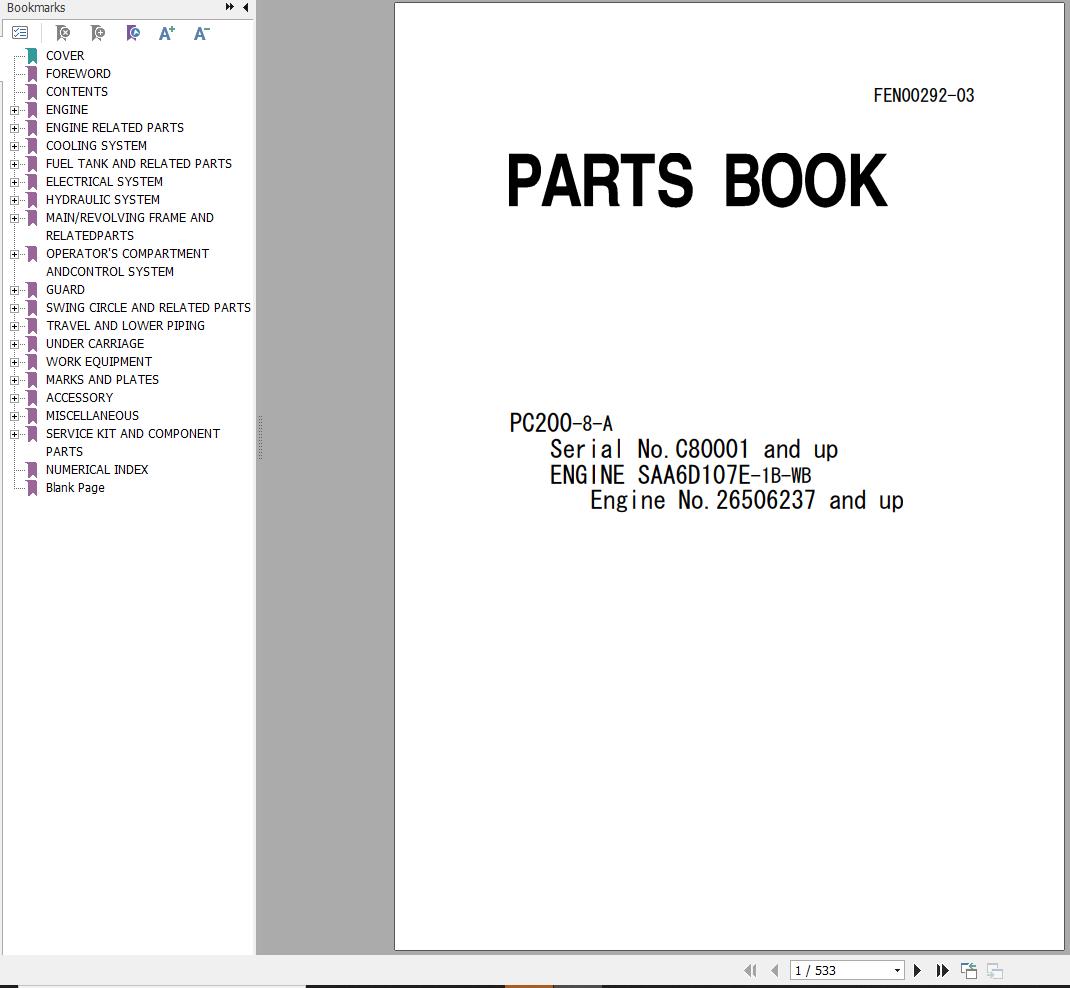Click the expand current bookmark icon
The width and height of the screenshot is (1070, 988).
[133, 33]
